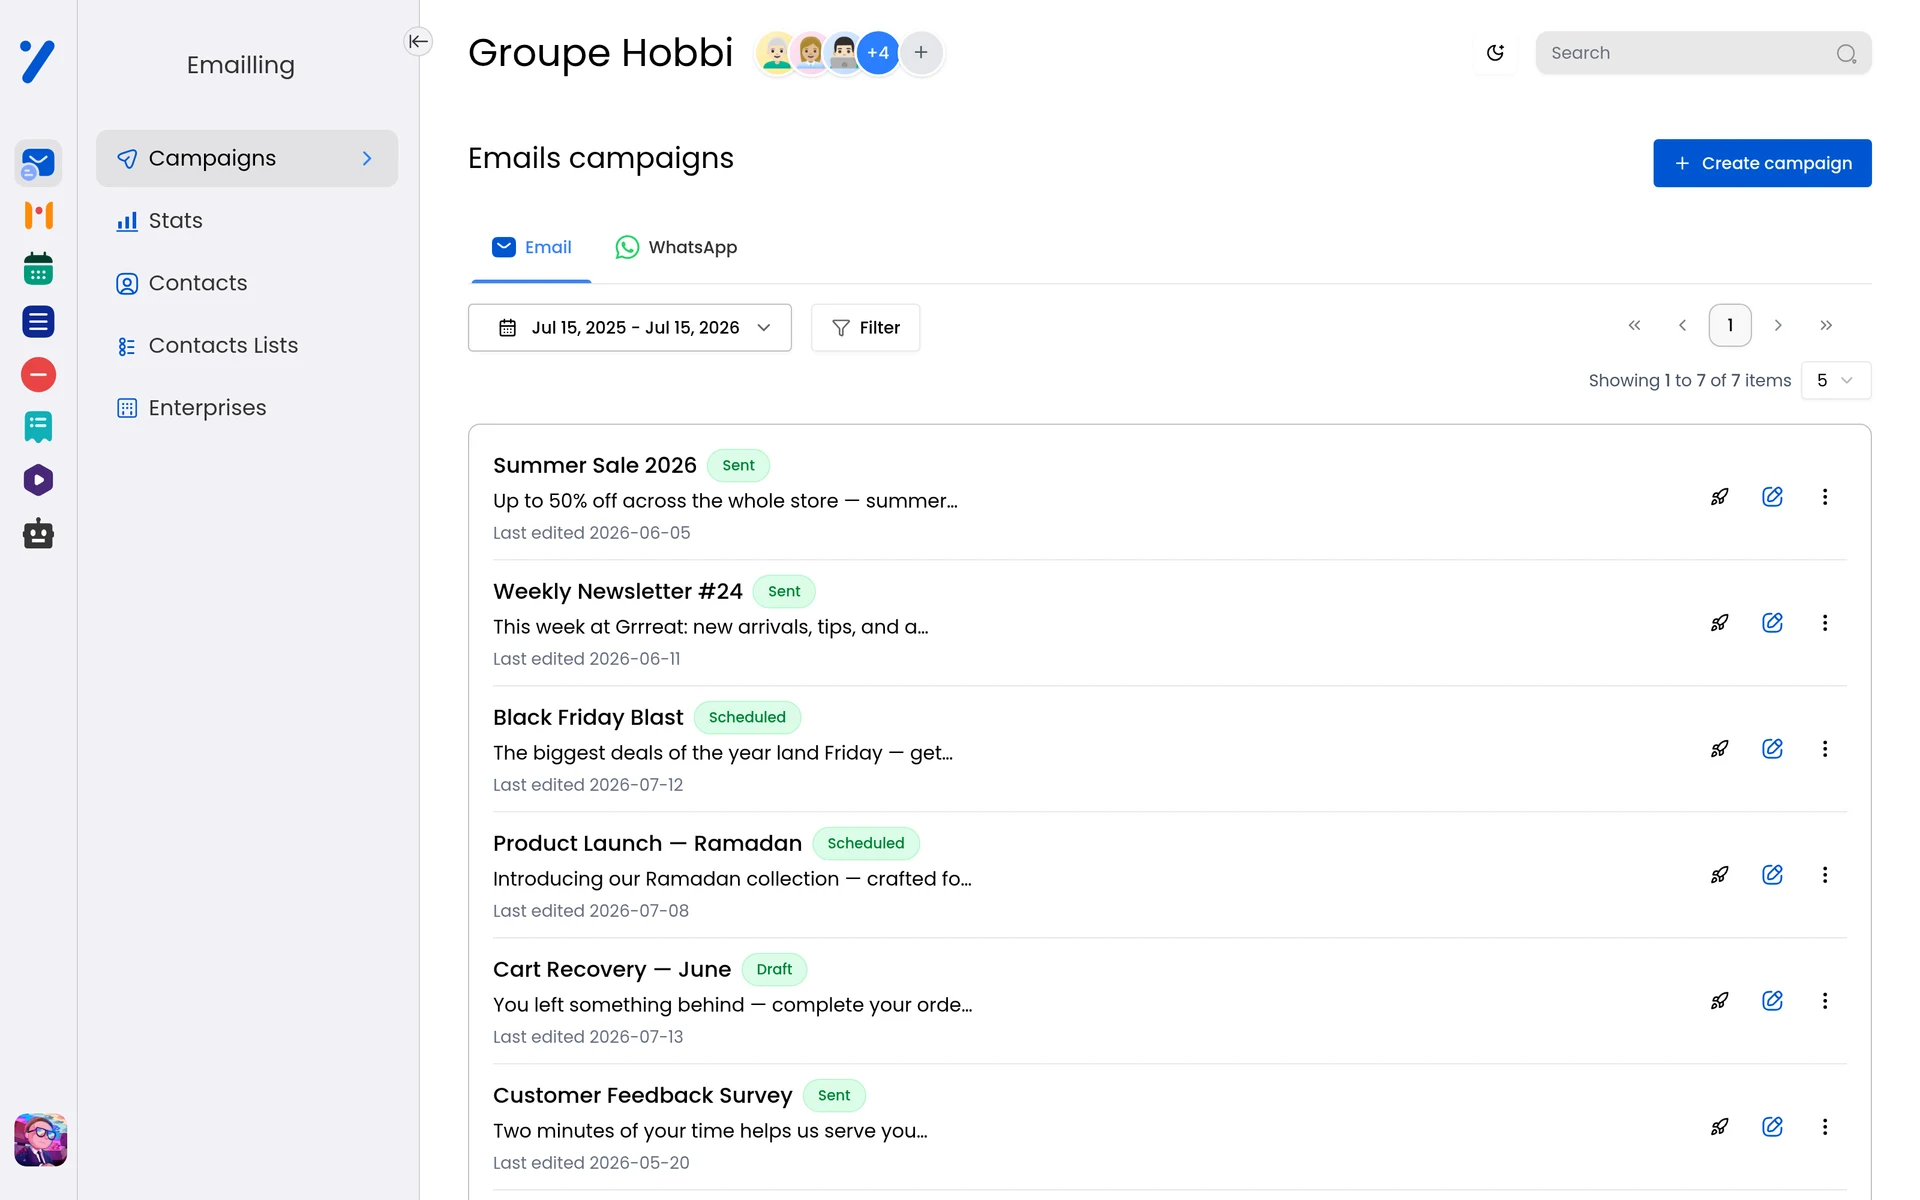Image resolution: width=1920 pixels, height=1200 pixels.
Task: Collapse the sidebar with the arrow icon
Action: pyautogui.click(x=418, y=41)
